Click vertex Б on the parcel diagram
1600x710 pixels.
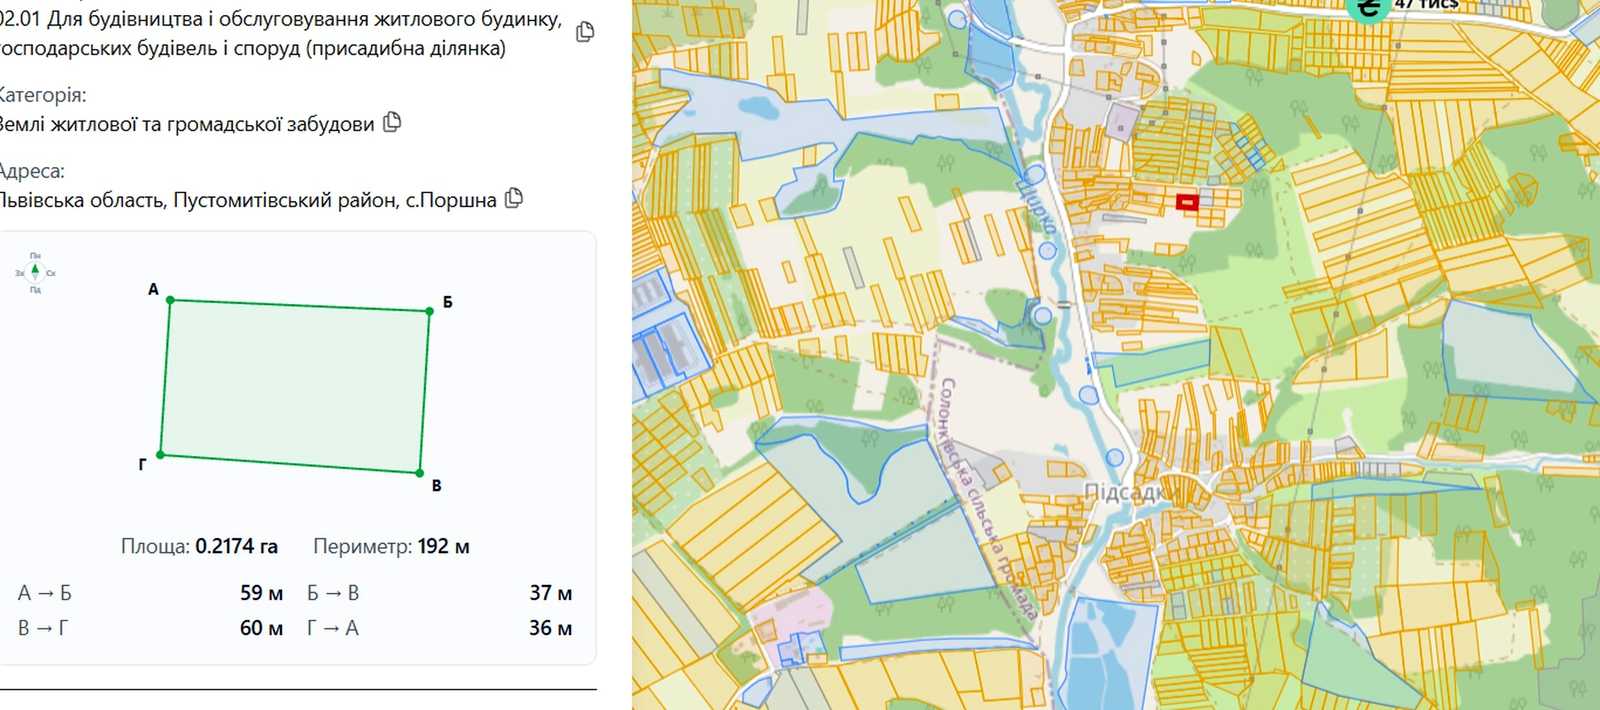point(430,311)
